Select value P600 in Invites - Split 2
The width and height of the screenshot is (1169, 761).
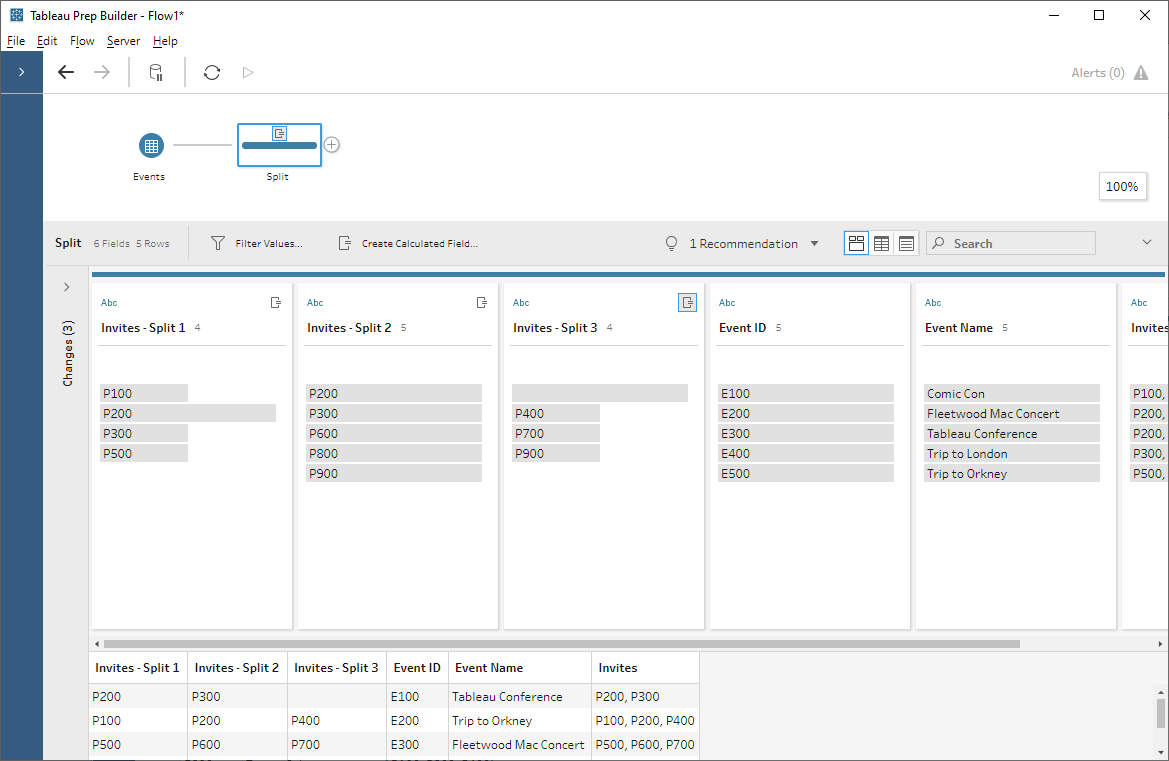click(x=394, y=434)
